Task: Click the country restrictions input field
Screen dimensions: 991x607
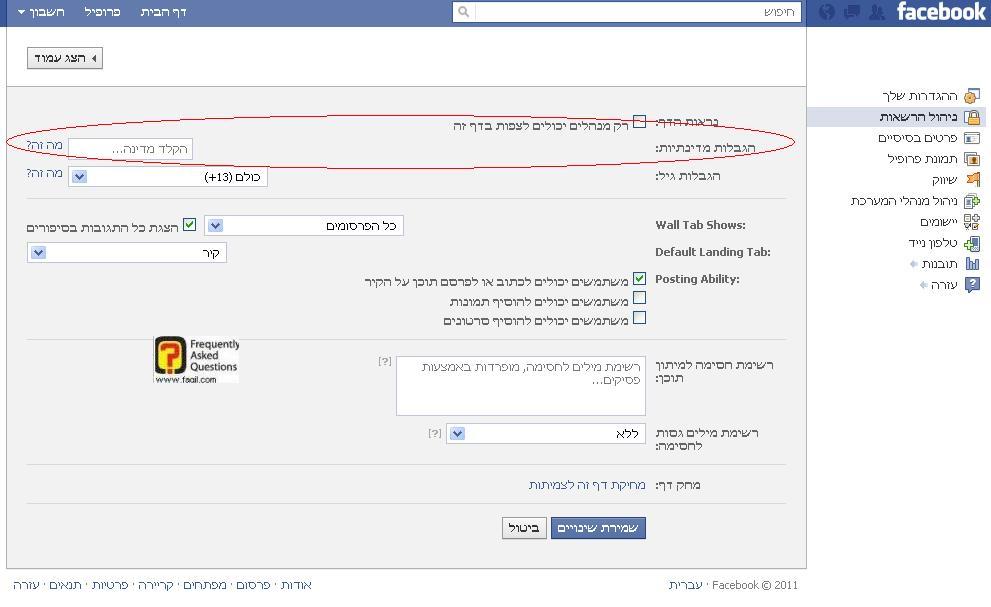Action: coord(130,149)
